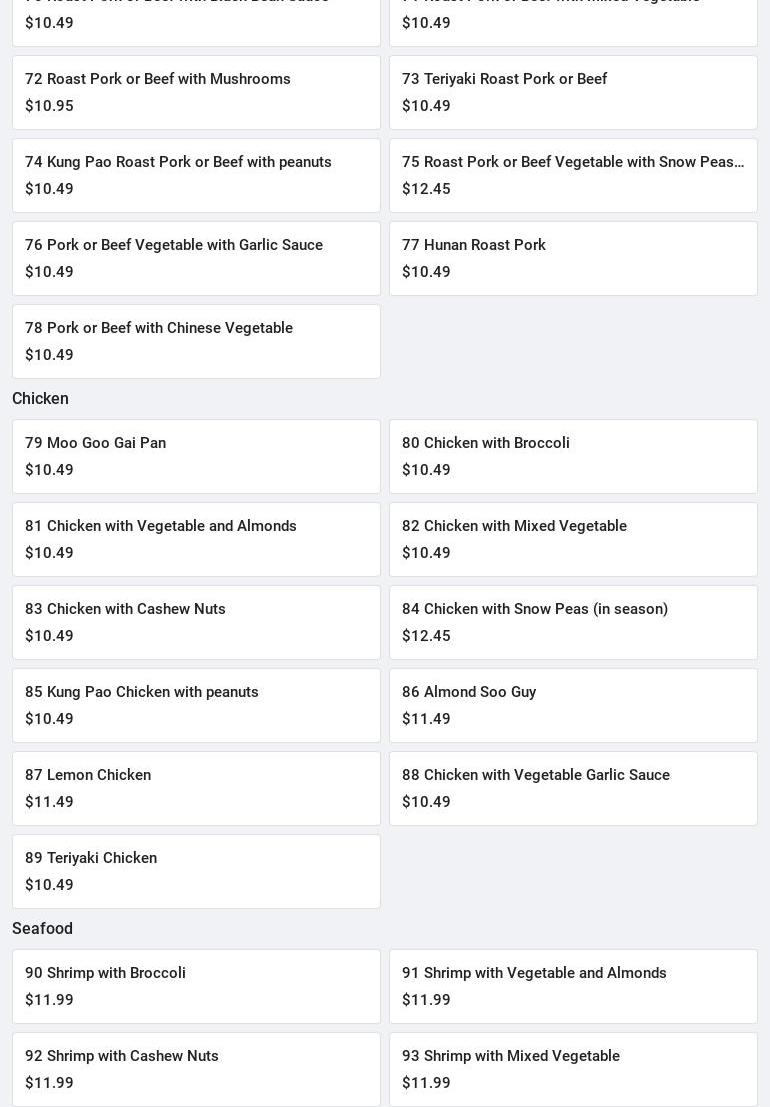Screen dimensions: 770x1107
Task: Select 72 Roast Pork or Beef with Mushrooms
Action: [196, 92]
